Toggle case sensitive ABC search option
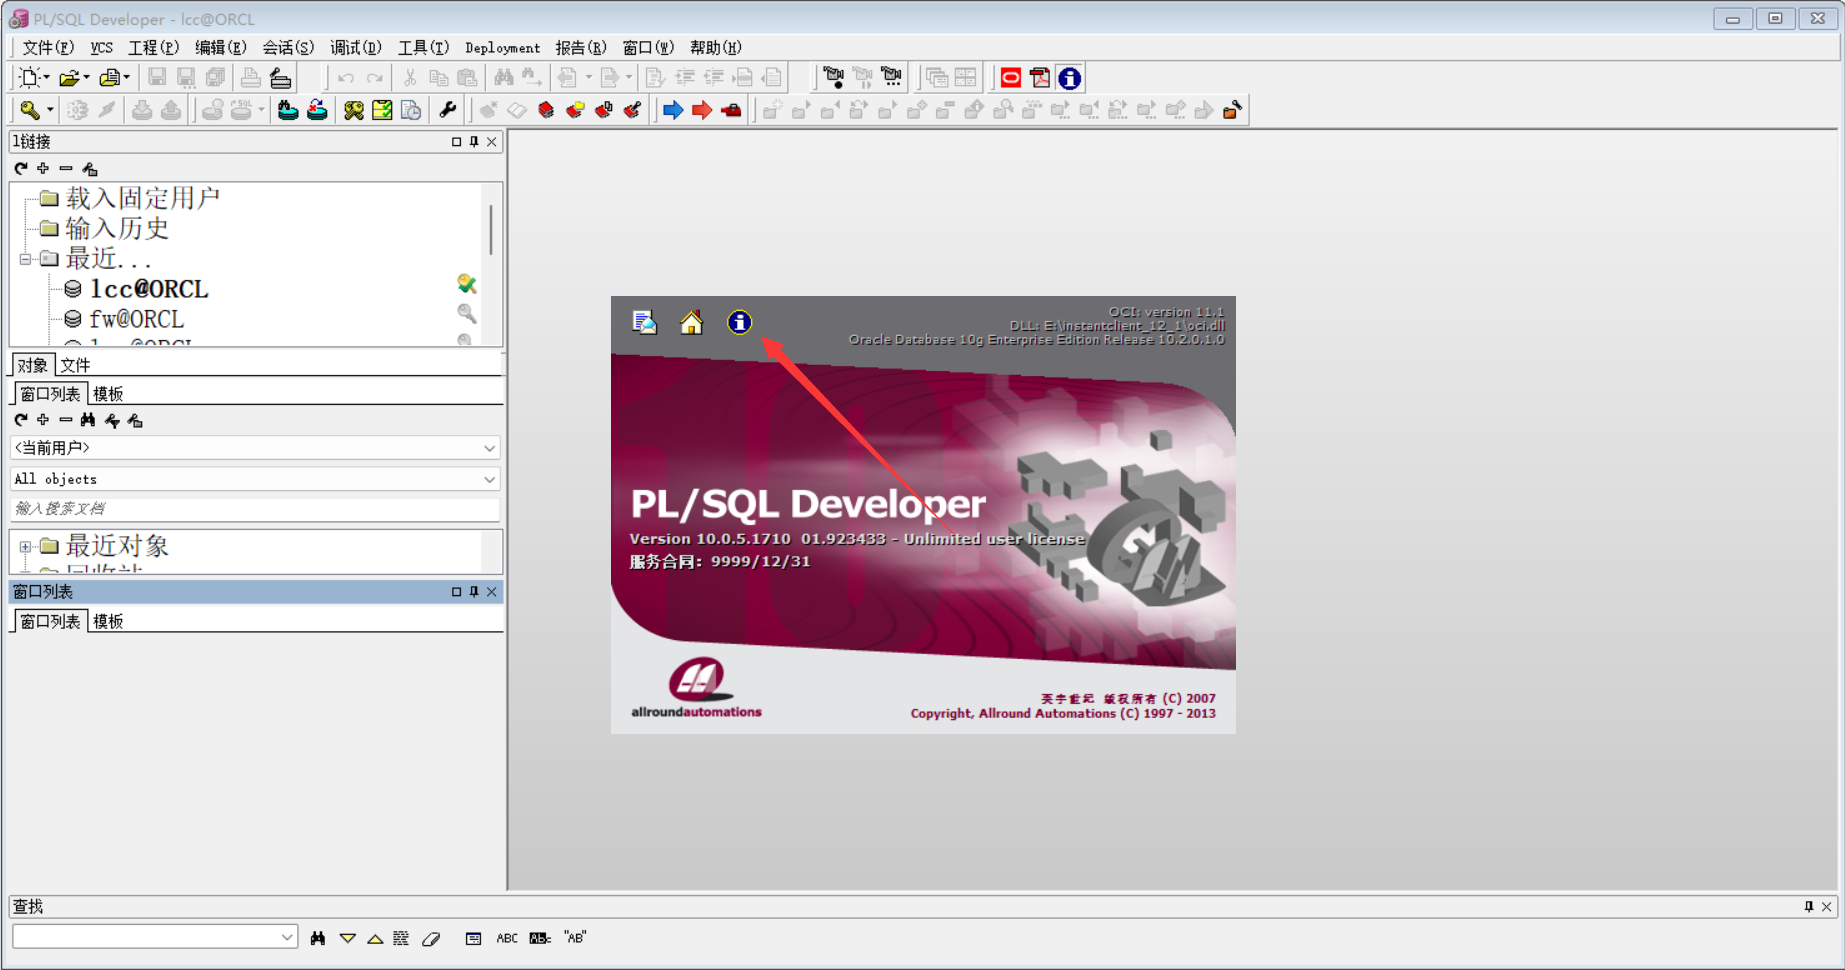Image resolution: width=1845 pixels, height=970 pixels. coord(507,938)
